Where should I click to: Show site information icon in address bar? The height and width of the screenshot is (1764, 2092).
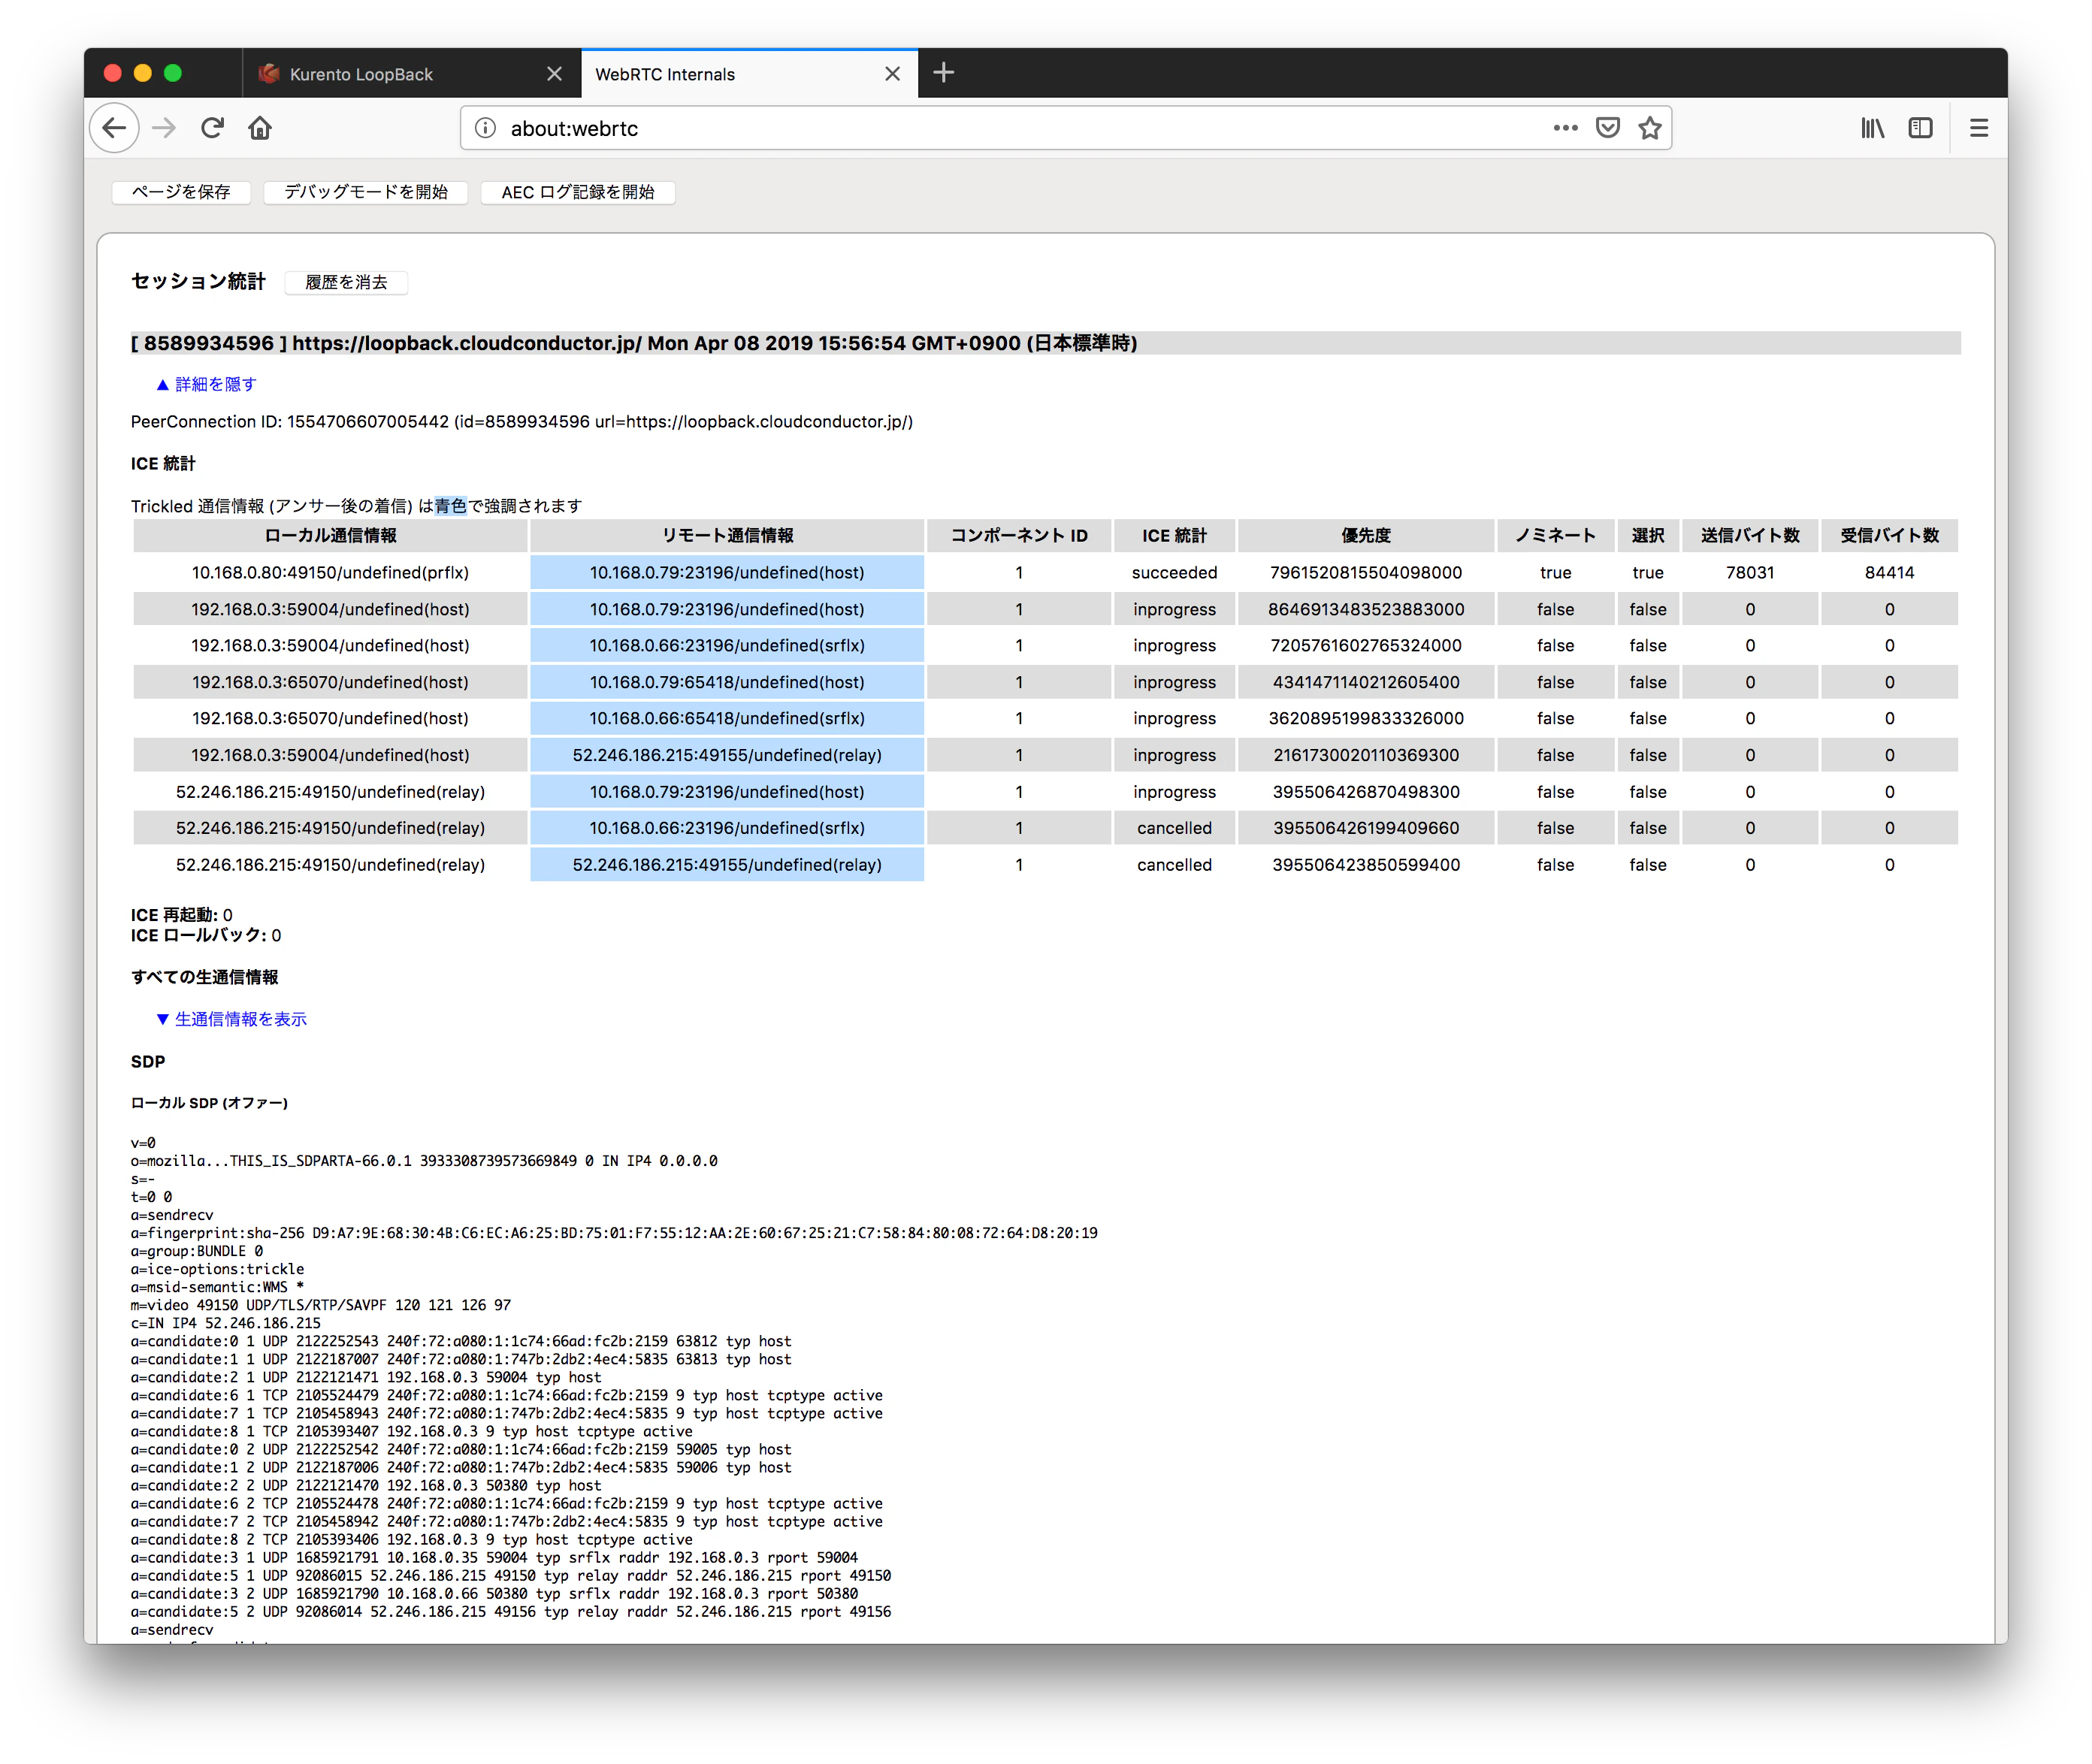(x=485, y=128)
